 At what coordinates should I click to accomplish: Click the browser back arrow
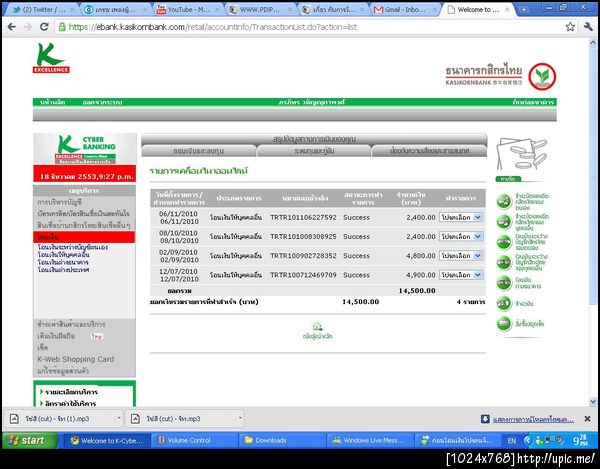point(12,27)
